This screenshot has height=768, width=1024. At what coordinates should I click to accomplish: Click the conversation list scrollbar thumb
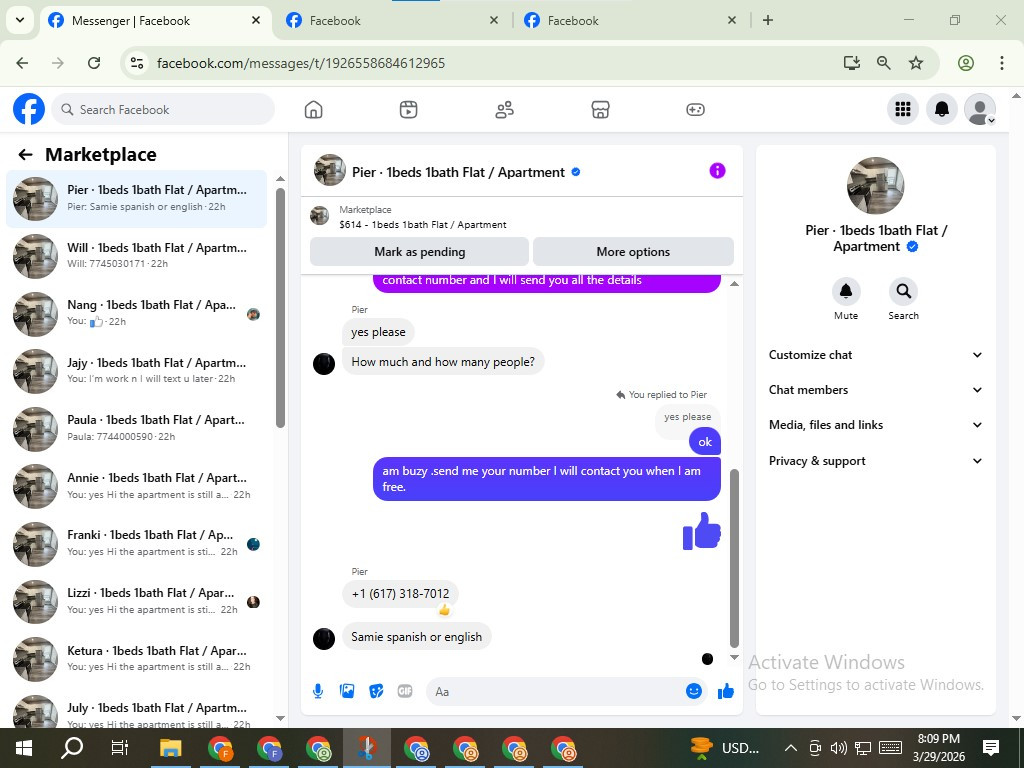point(280,308)
